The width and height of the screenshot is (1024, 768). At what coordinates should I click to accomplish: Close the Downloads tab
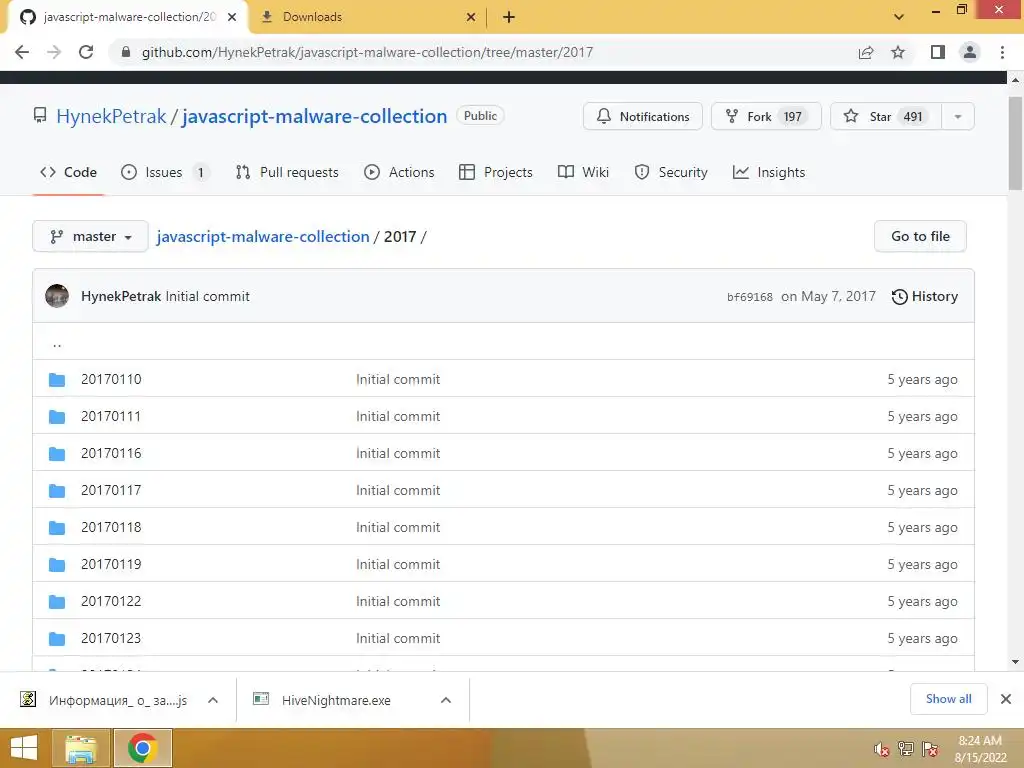(x=471, y=17)
